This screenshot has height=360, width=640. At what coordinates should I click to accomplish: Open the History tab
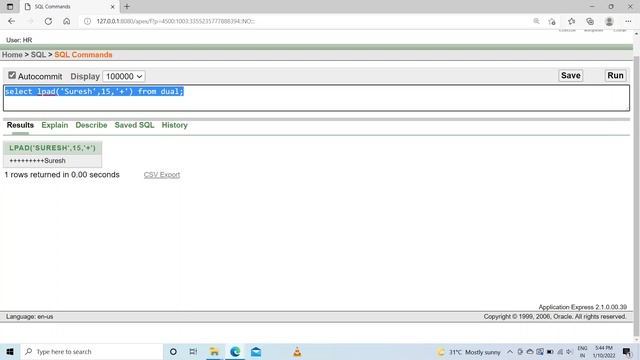click(x=174, y=125)
